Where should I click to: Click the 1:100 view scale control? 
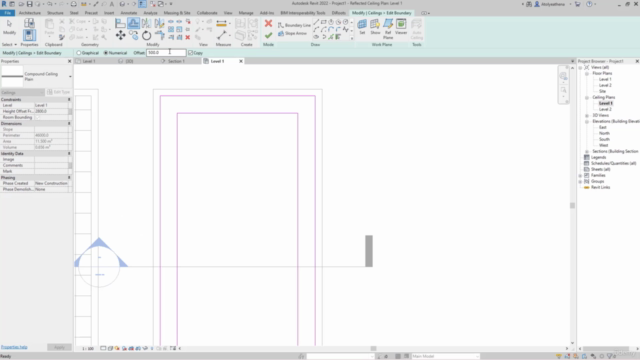click(88, 349)
